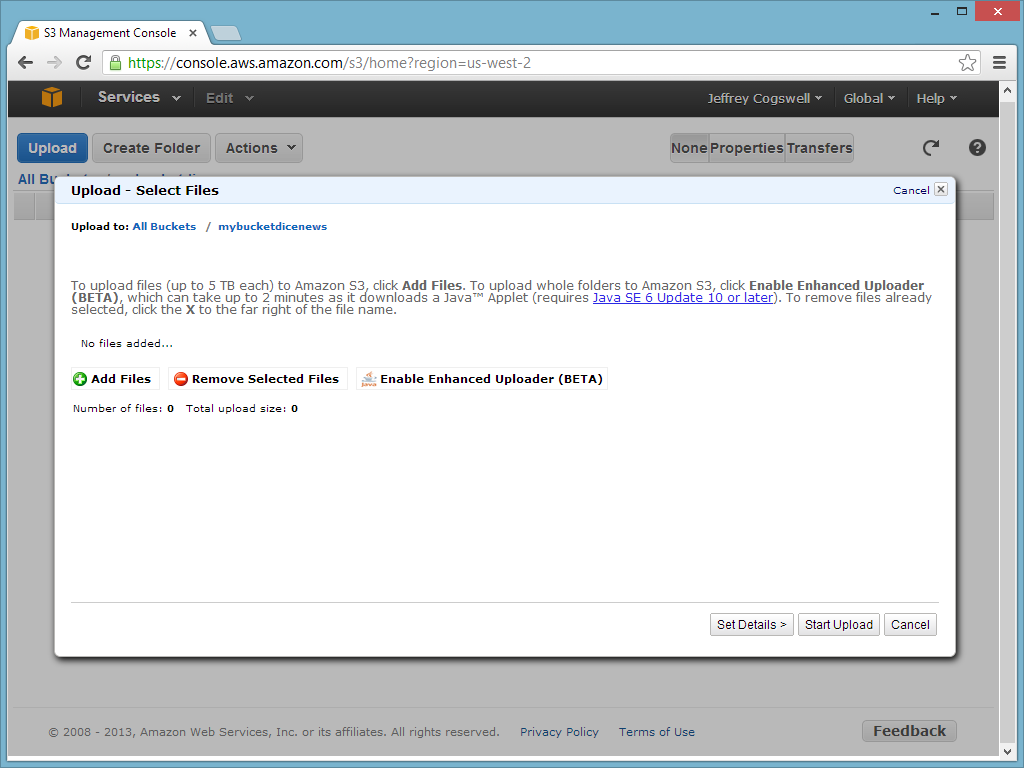Show the Transfers panel tab

pos(819,148)
